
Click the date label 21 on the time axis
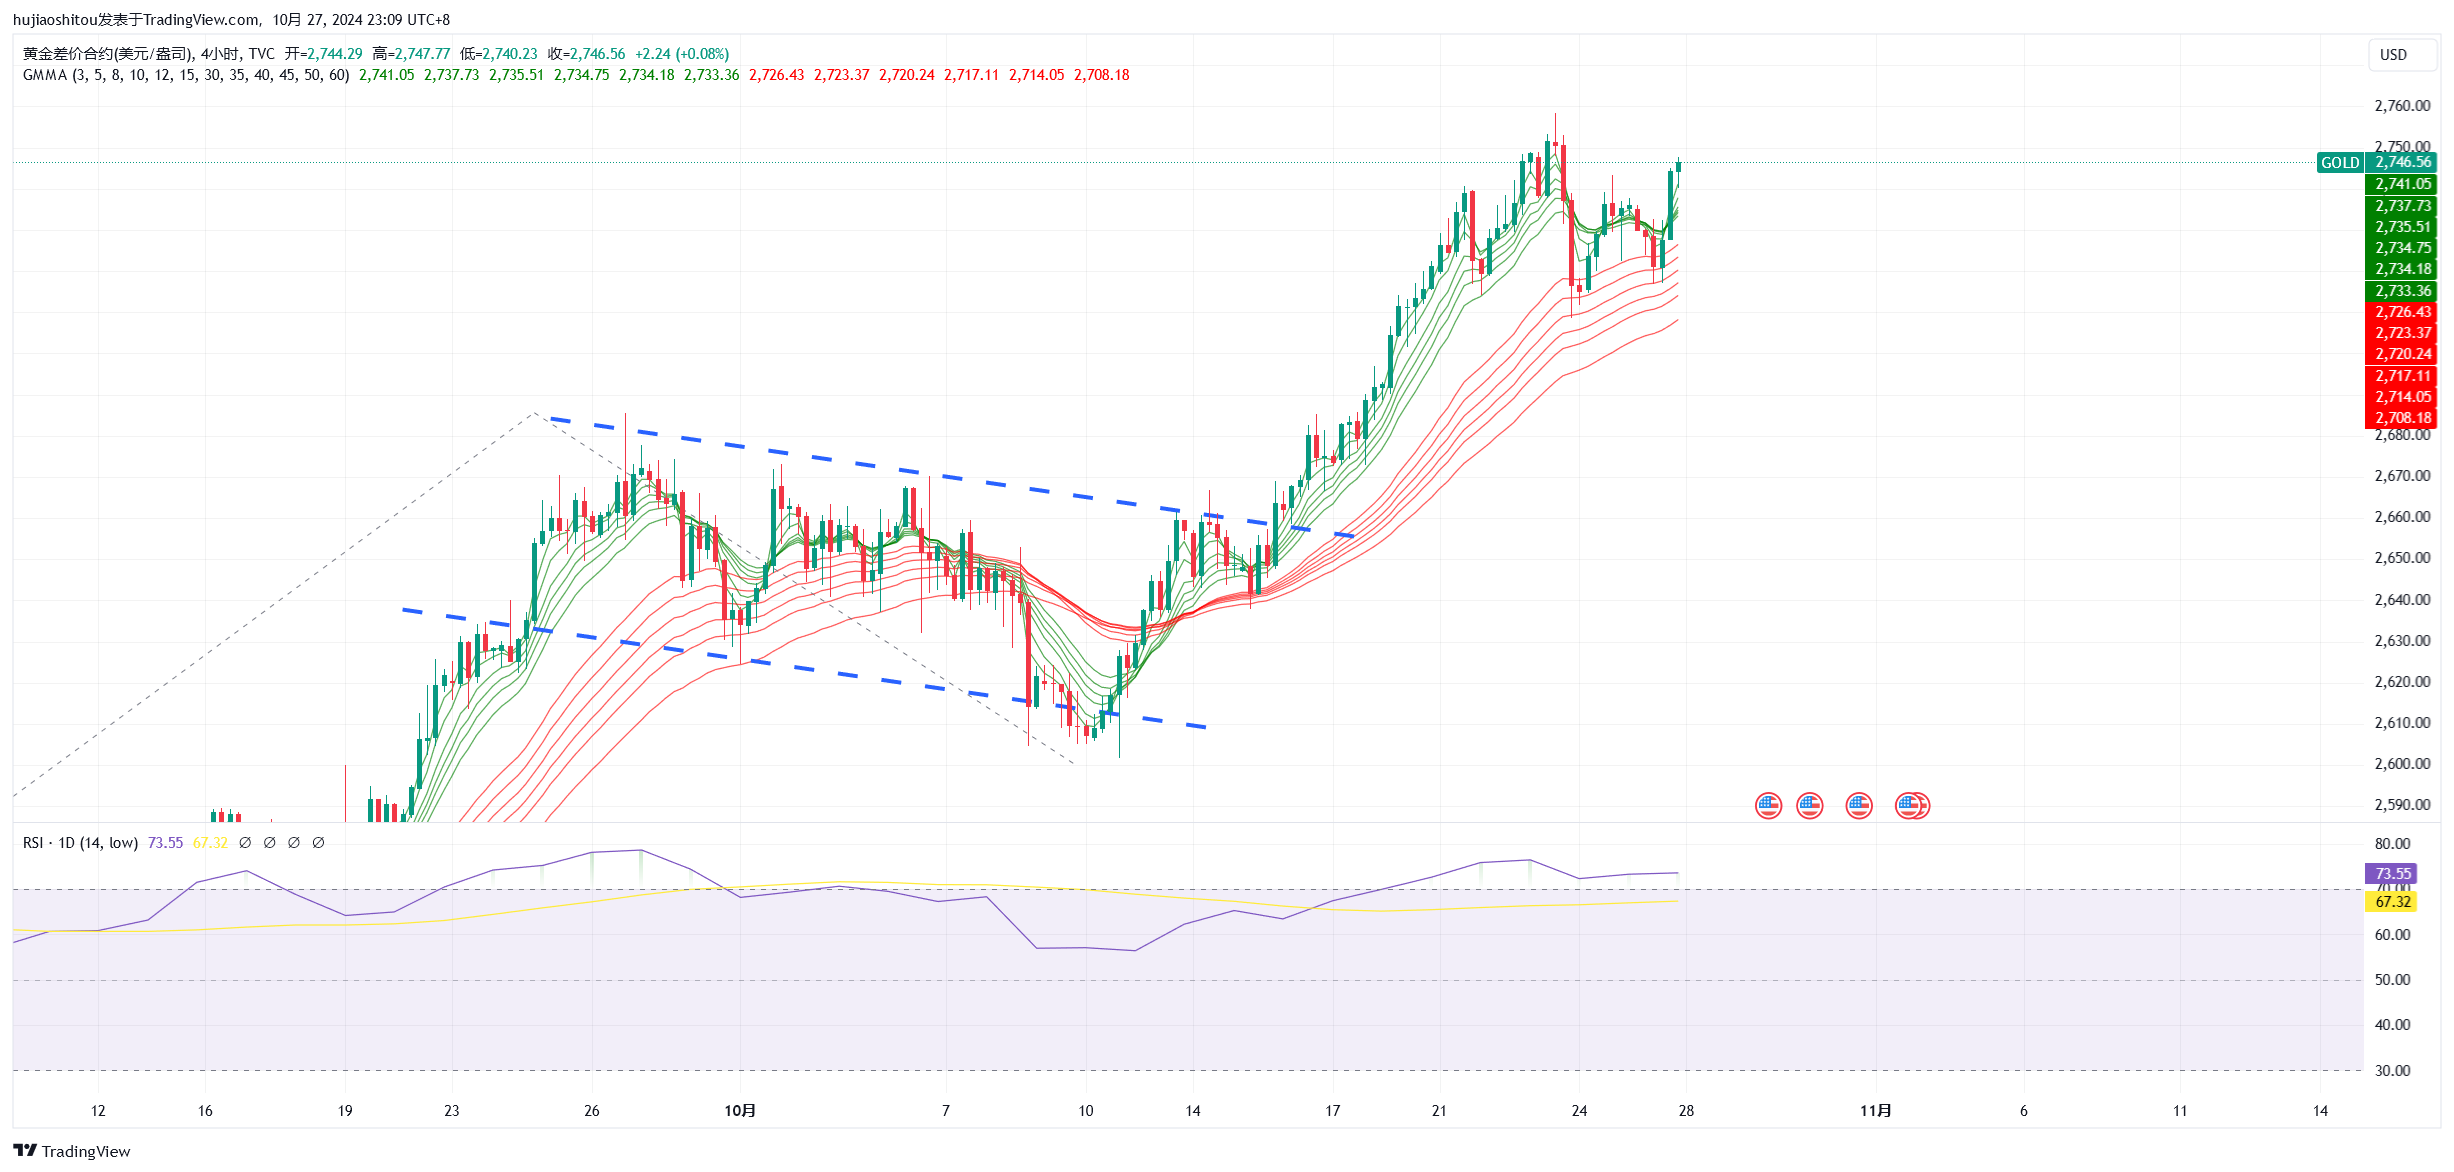1439,1111
